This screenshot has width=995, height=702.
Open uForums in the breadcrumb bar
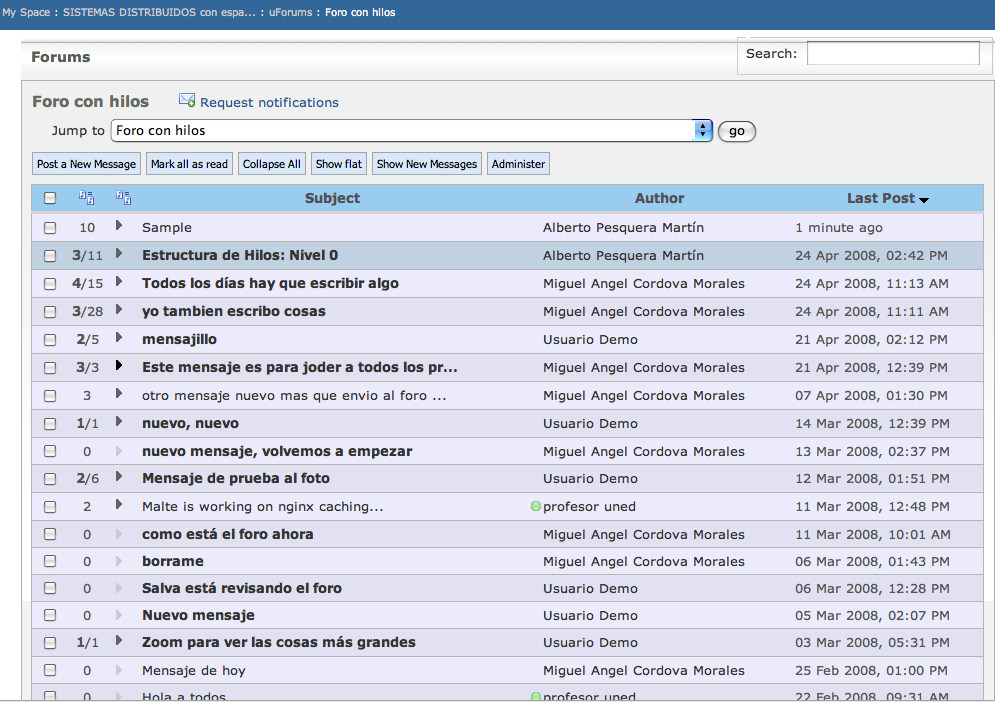point(292,13)
